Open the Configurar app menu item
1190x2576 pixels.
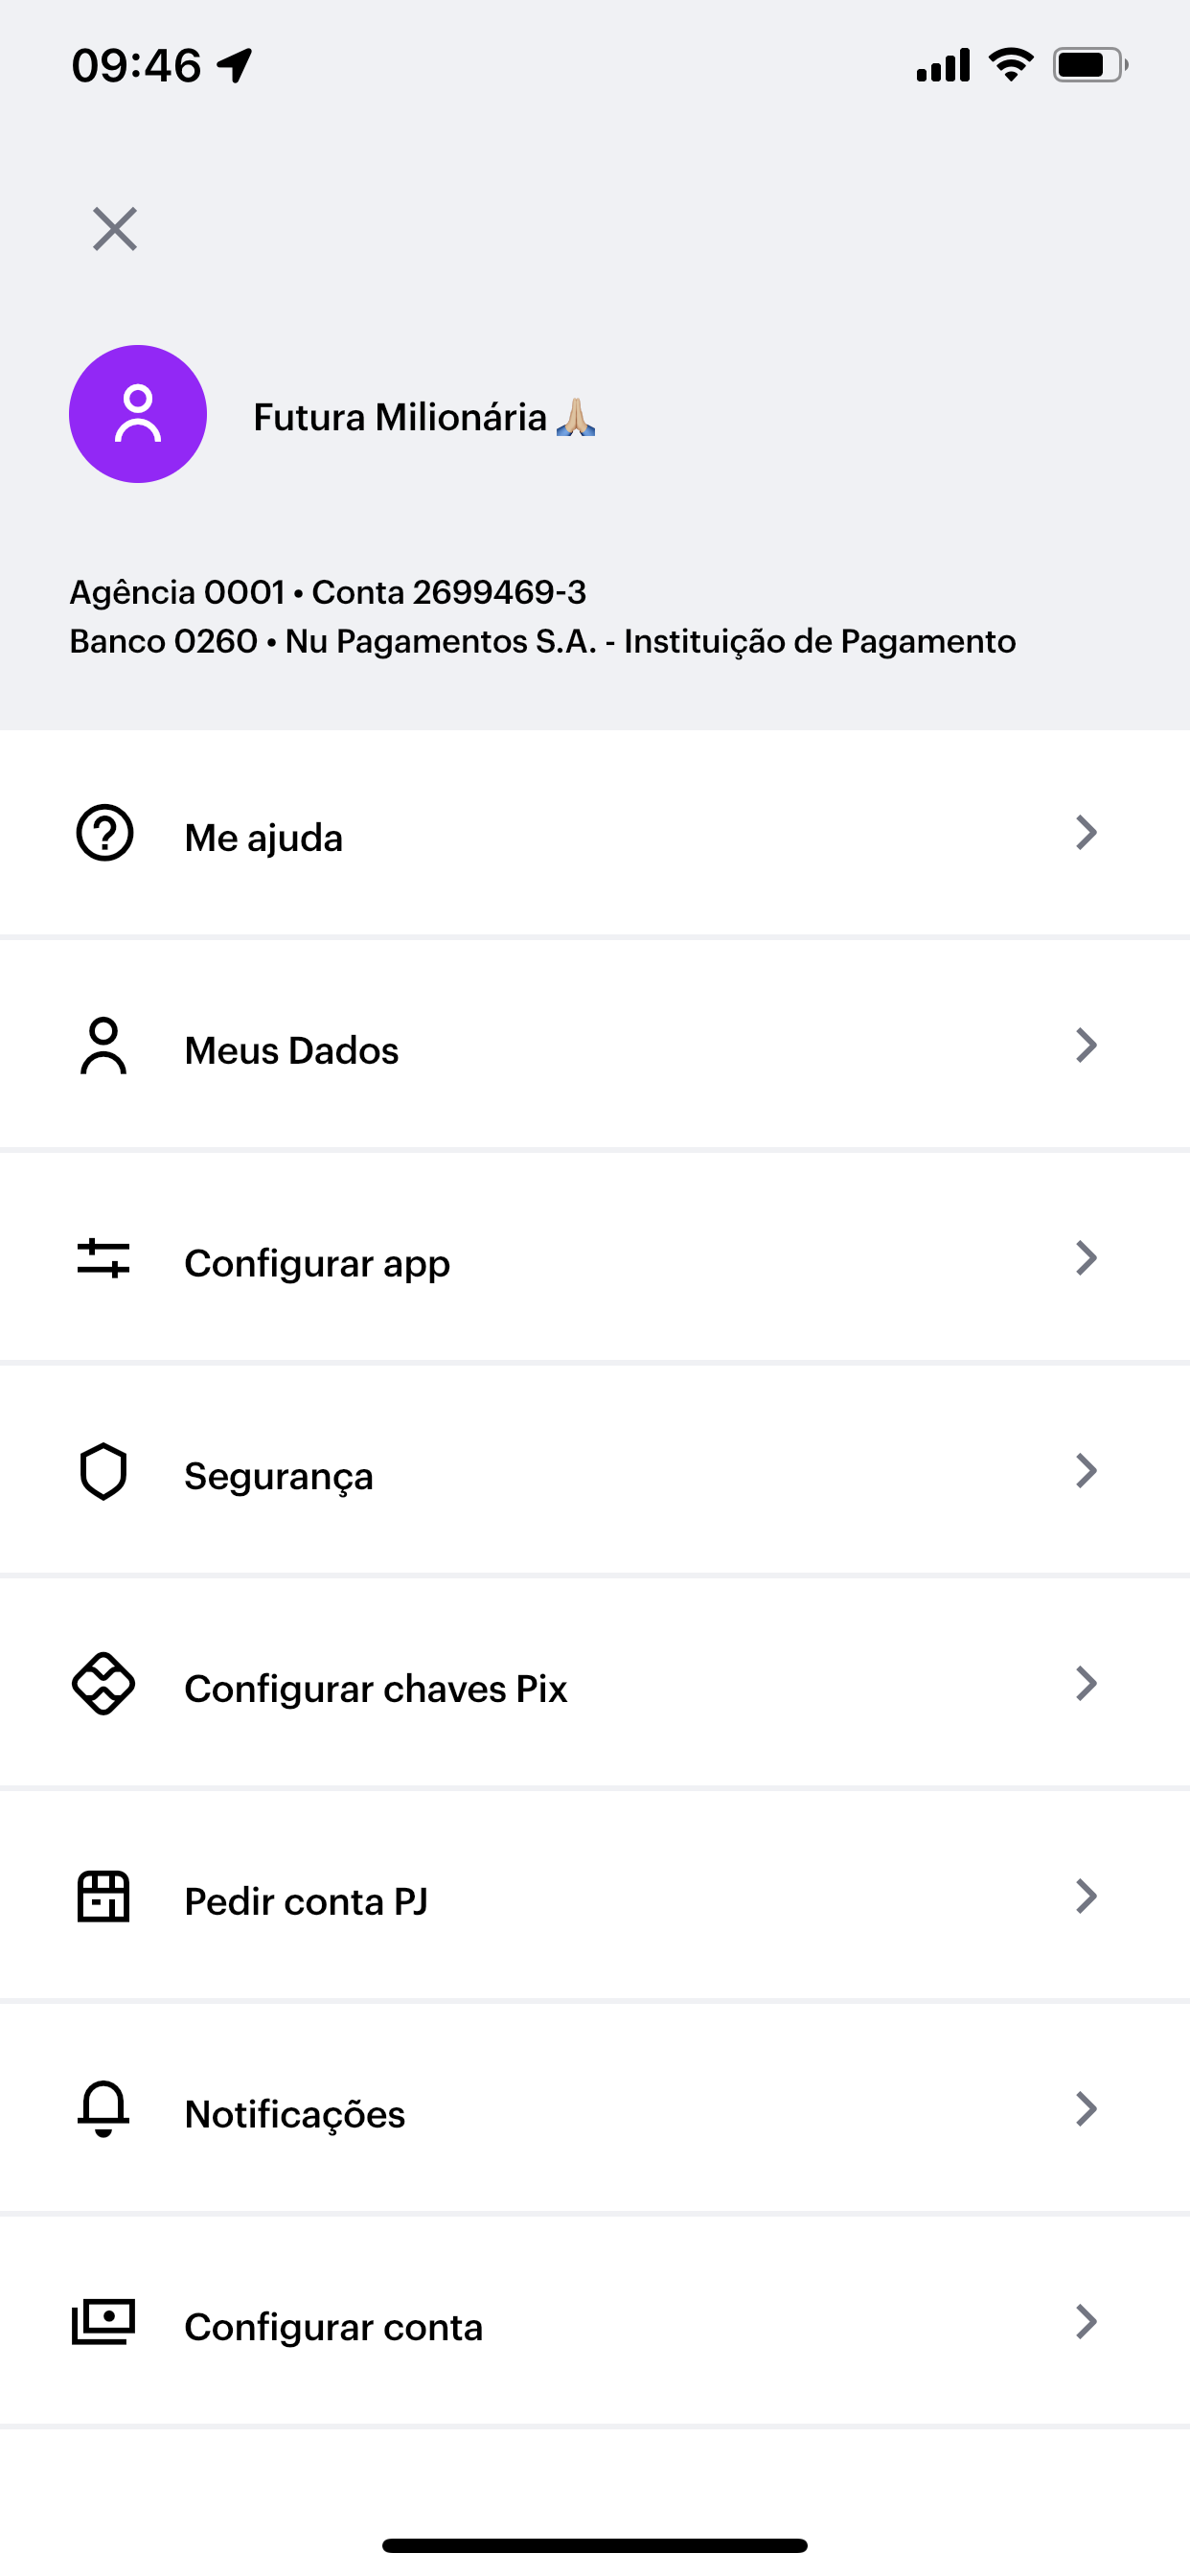coord(317,1264)
